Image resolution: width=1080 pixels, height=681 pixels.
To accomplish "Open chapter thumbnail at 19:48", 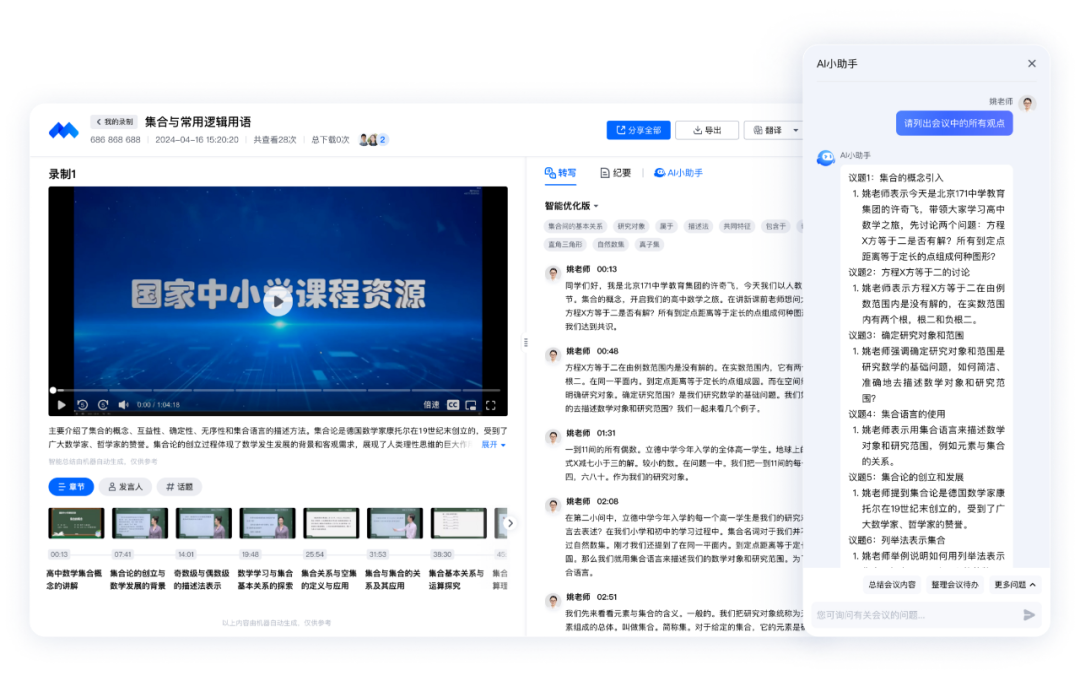I will coord(267,523).
